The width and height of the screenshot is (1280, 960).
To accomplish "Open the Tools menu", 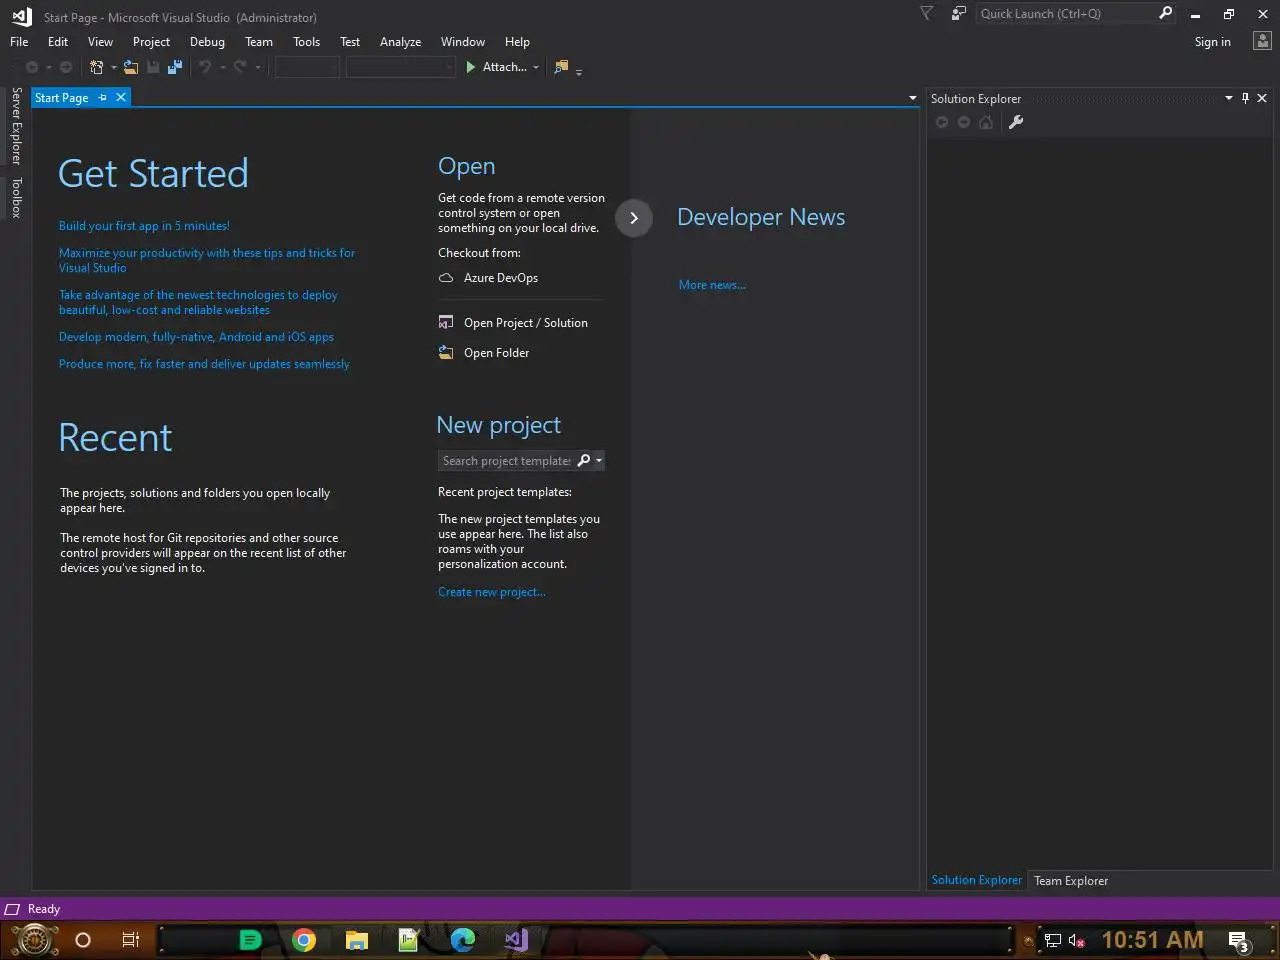I will [306, 42].
